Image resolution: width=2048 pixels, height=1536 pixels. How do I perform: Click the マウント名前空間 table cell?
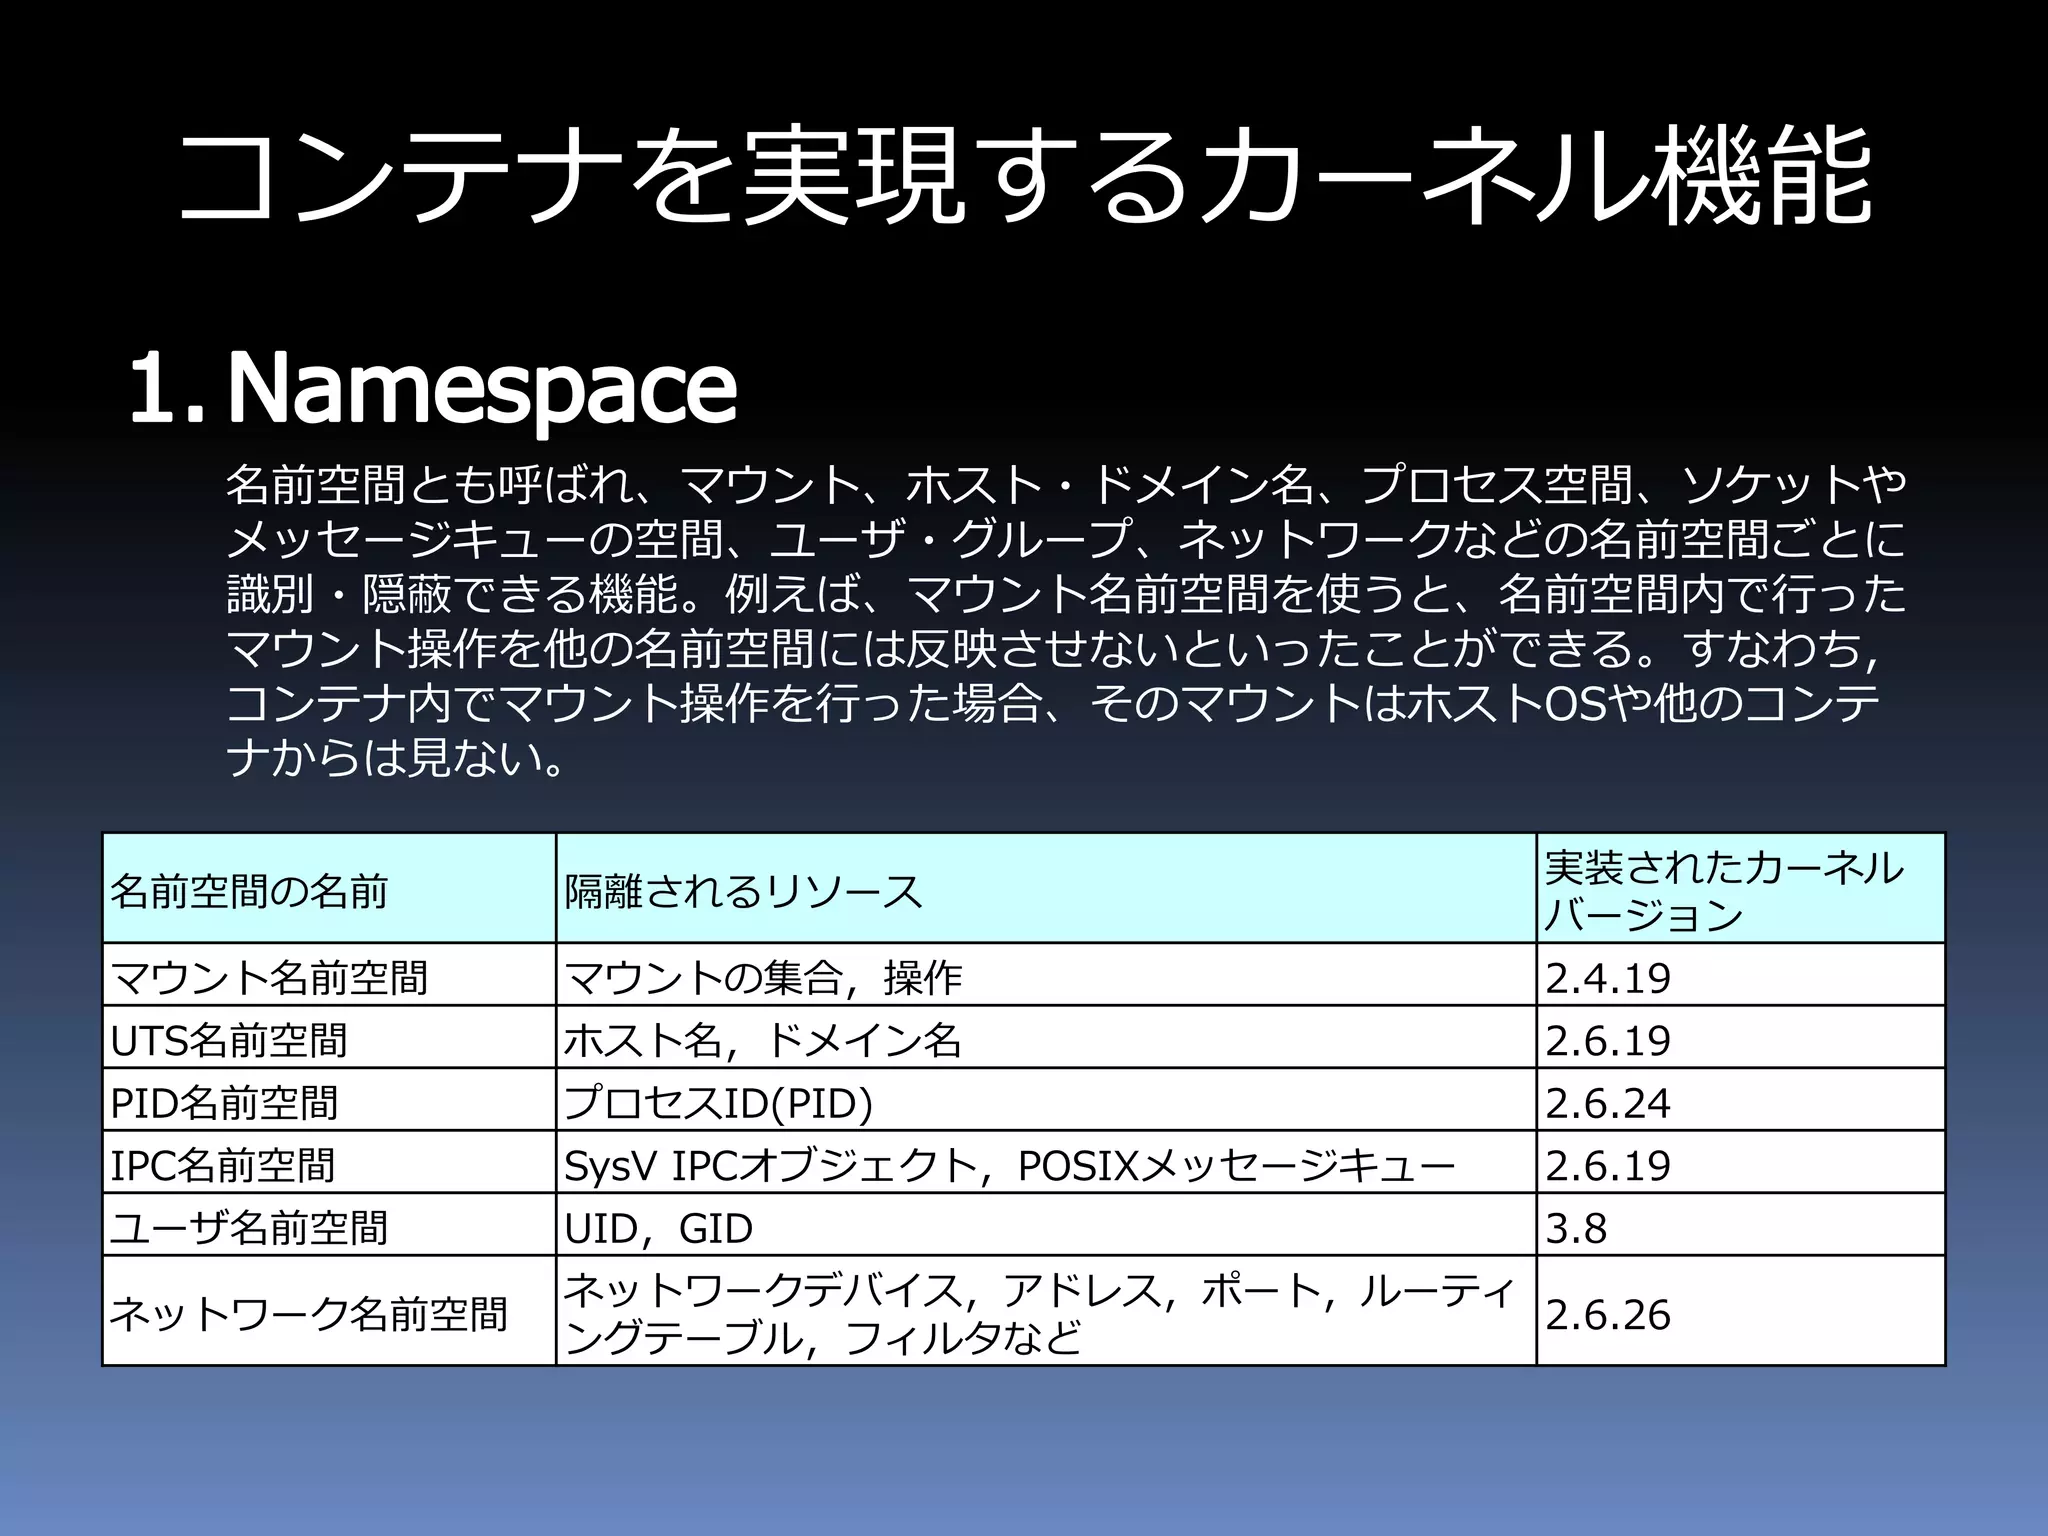(x=268, y=977)
